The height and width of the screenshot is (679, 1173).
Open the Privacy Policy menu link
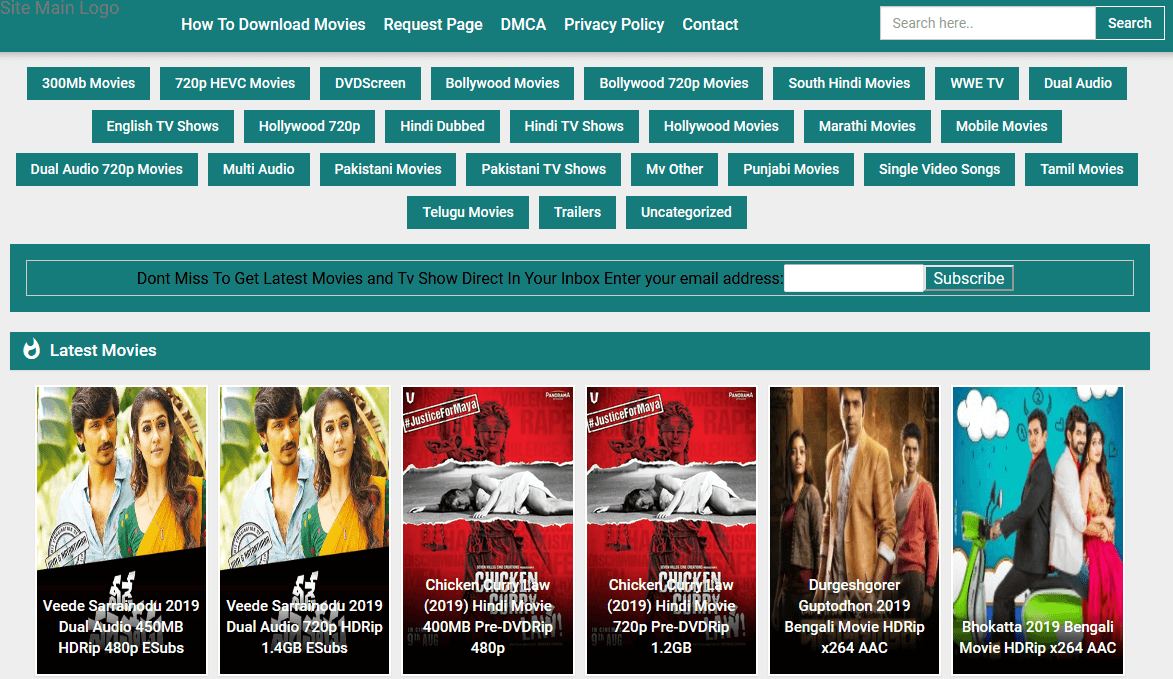point(614,25)
